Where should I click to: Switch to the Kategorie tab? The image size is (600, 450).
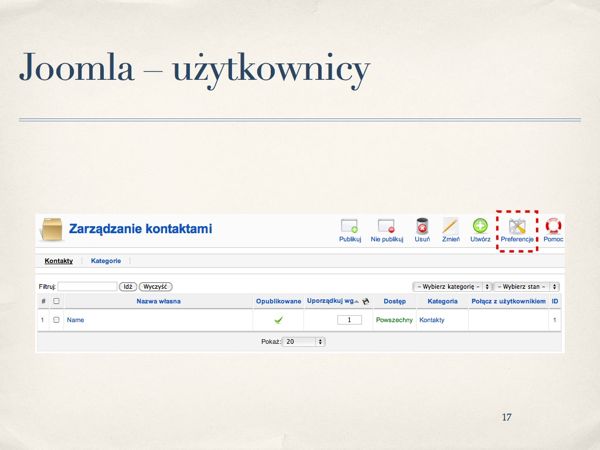(x=106, y=261)
